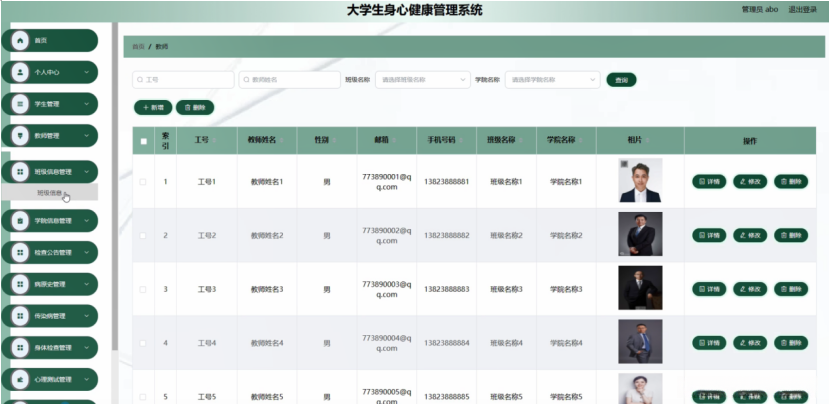
Task: Click the grid icon beside 检查公告管理
Action: pyautogui.click(x=20, y=253)
